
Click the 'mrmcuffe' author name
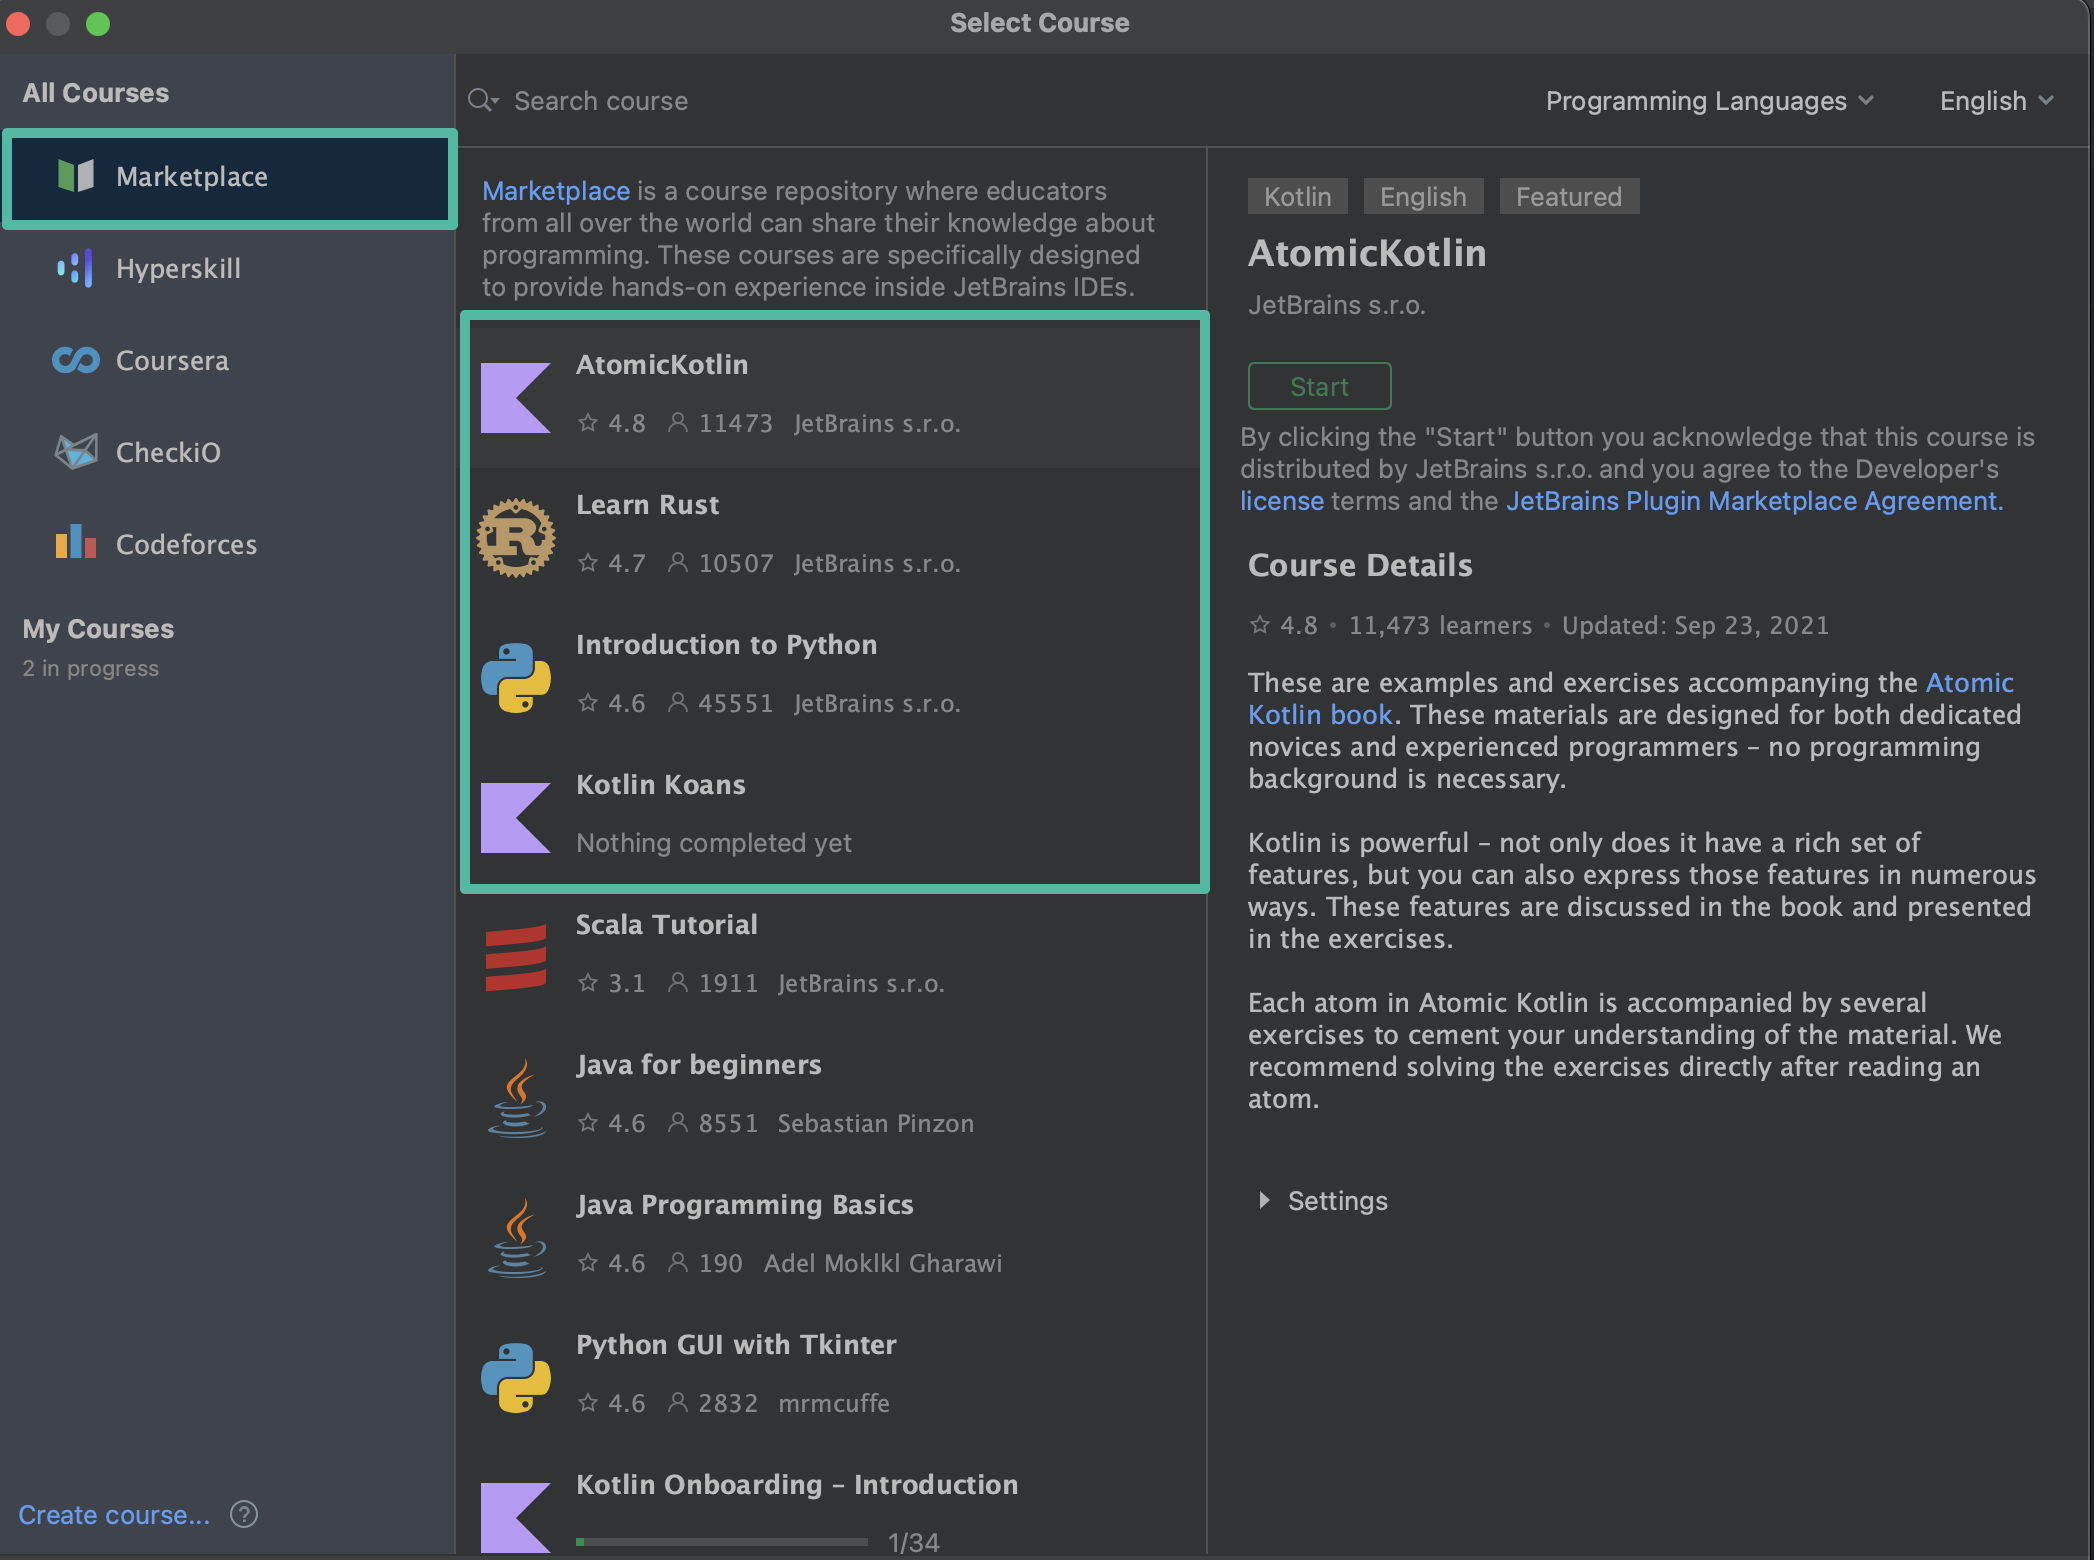[833, 1403]
